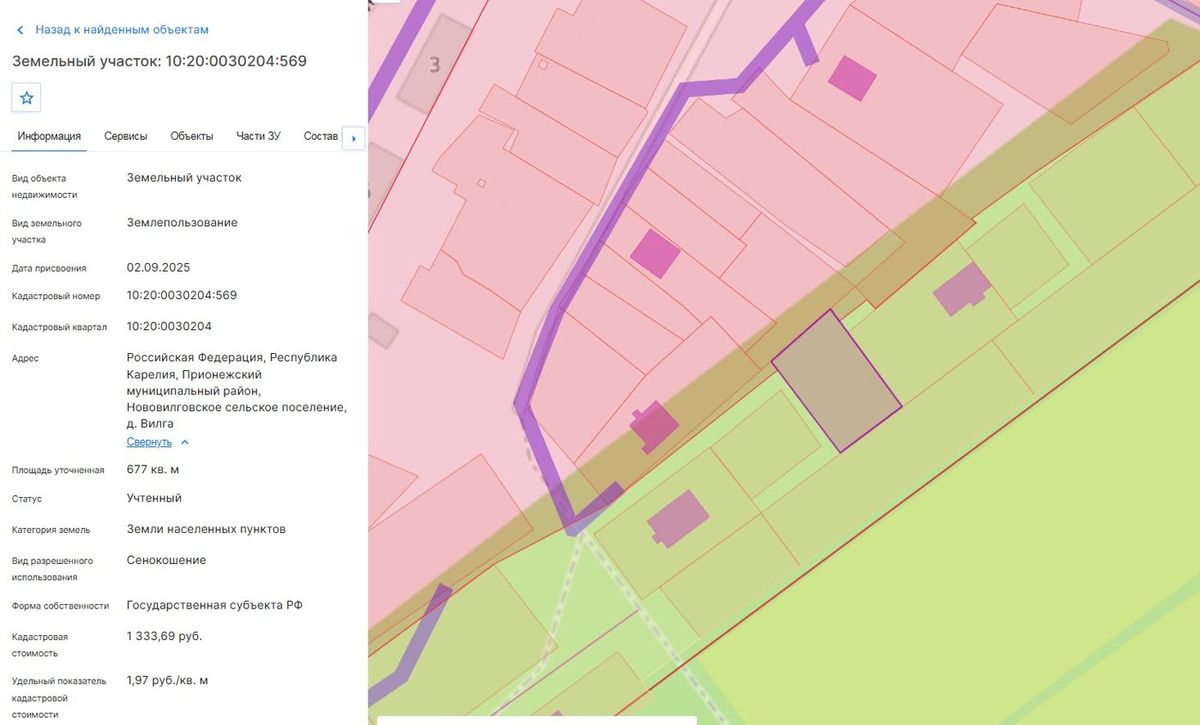The width and height of the screenshot is (1200, 725).
Task: Switch to the Сервисы tab
Action: (126, 136)
